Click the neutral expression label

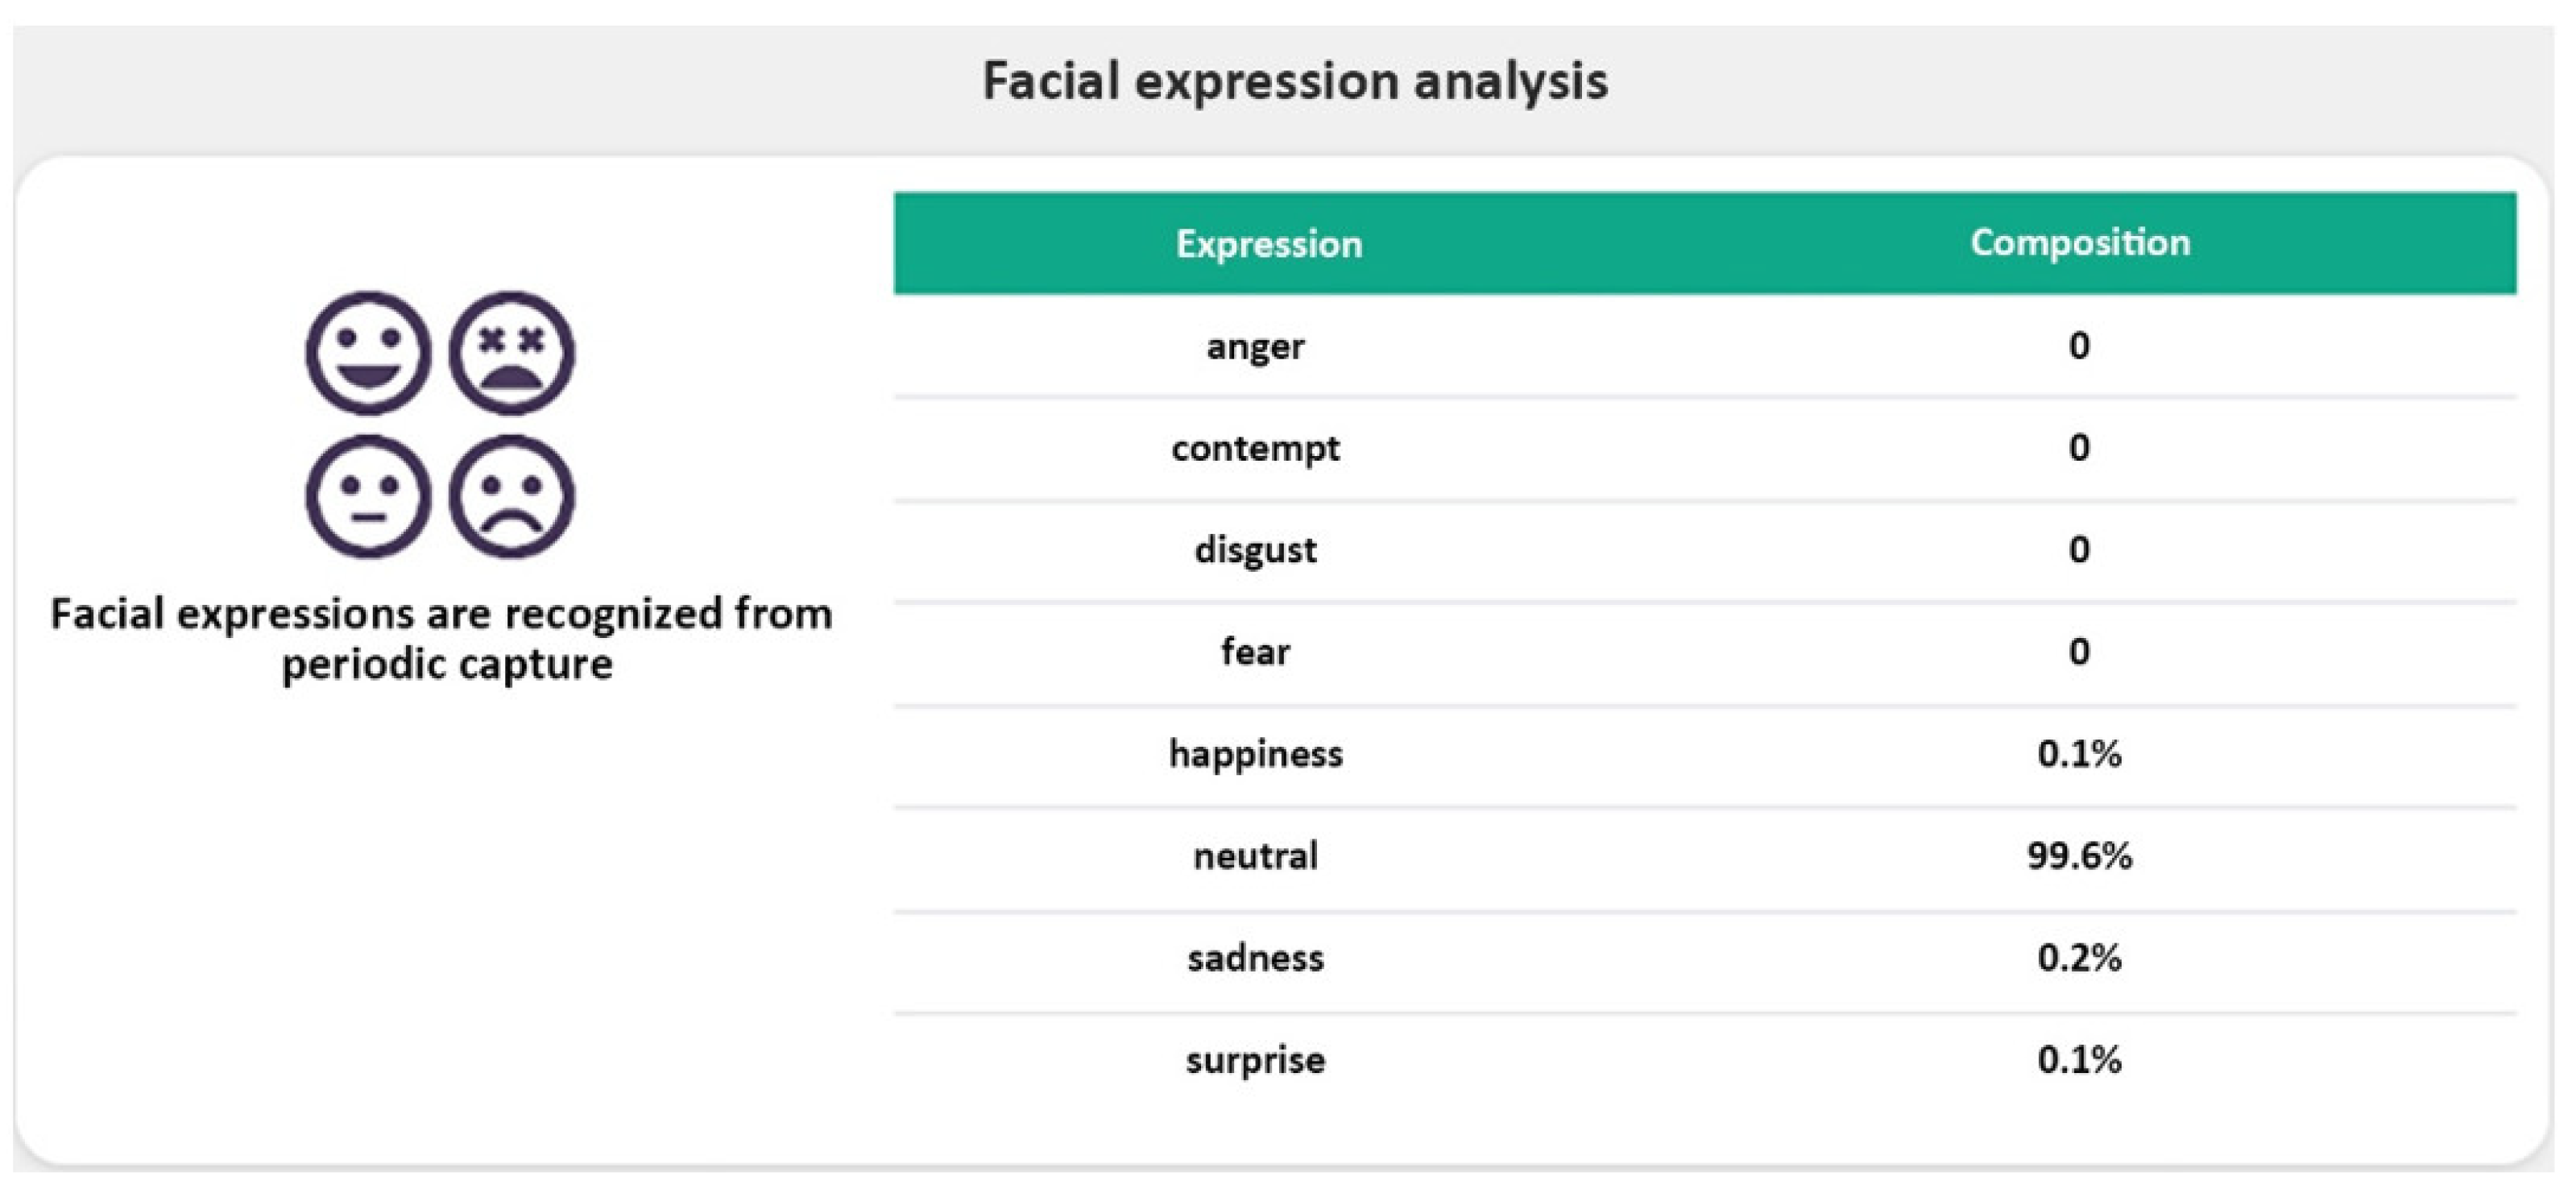click(1255, 856)
